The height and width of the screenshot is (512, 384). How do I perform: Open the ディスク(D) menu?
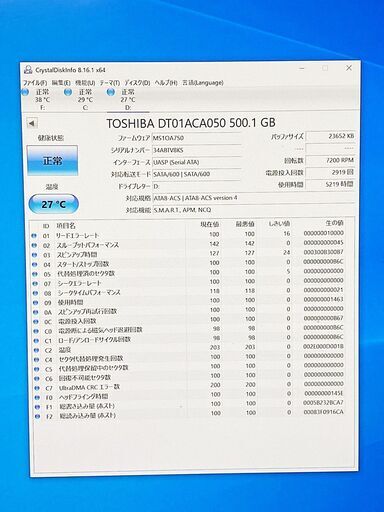point(137,83)
